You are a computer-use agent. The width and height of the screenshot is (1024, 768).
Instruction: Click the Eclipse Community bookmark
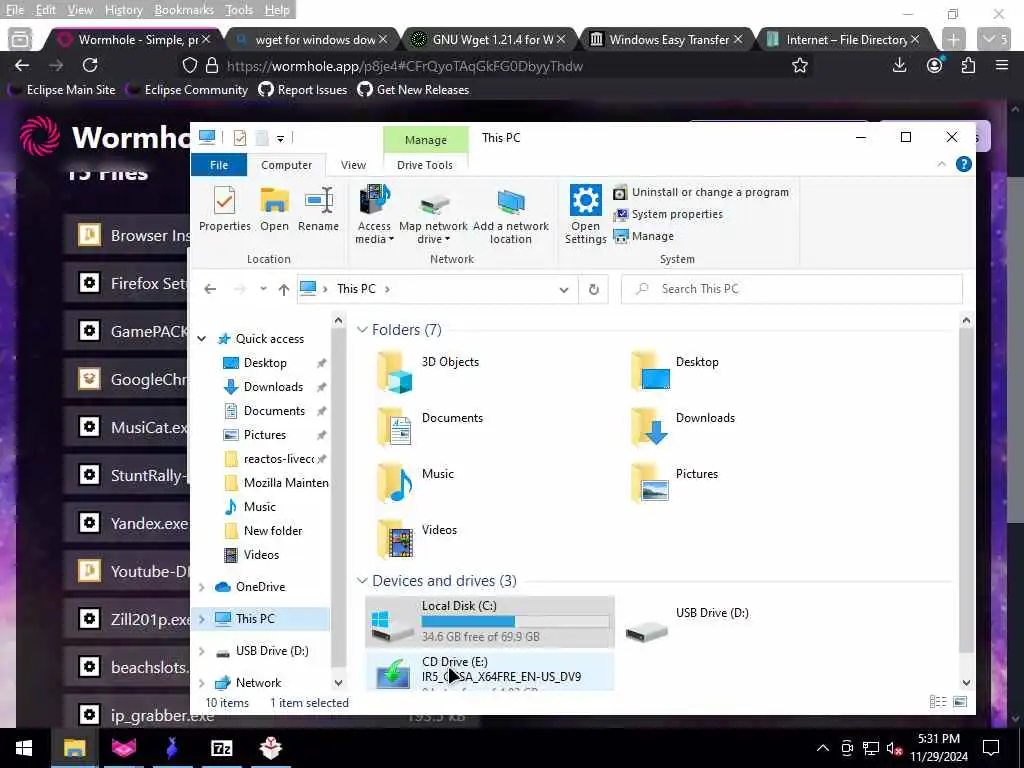[188, 89]
